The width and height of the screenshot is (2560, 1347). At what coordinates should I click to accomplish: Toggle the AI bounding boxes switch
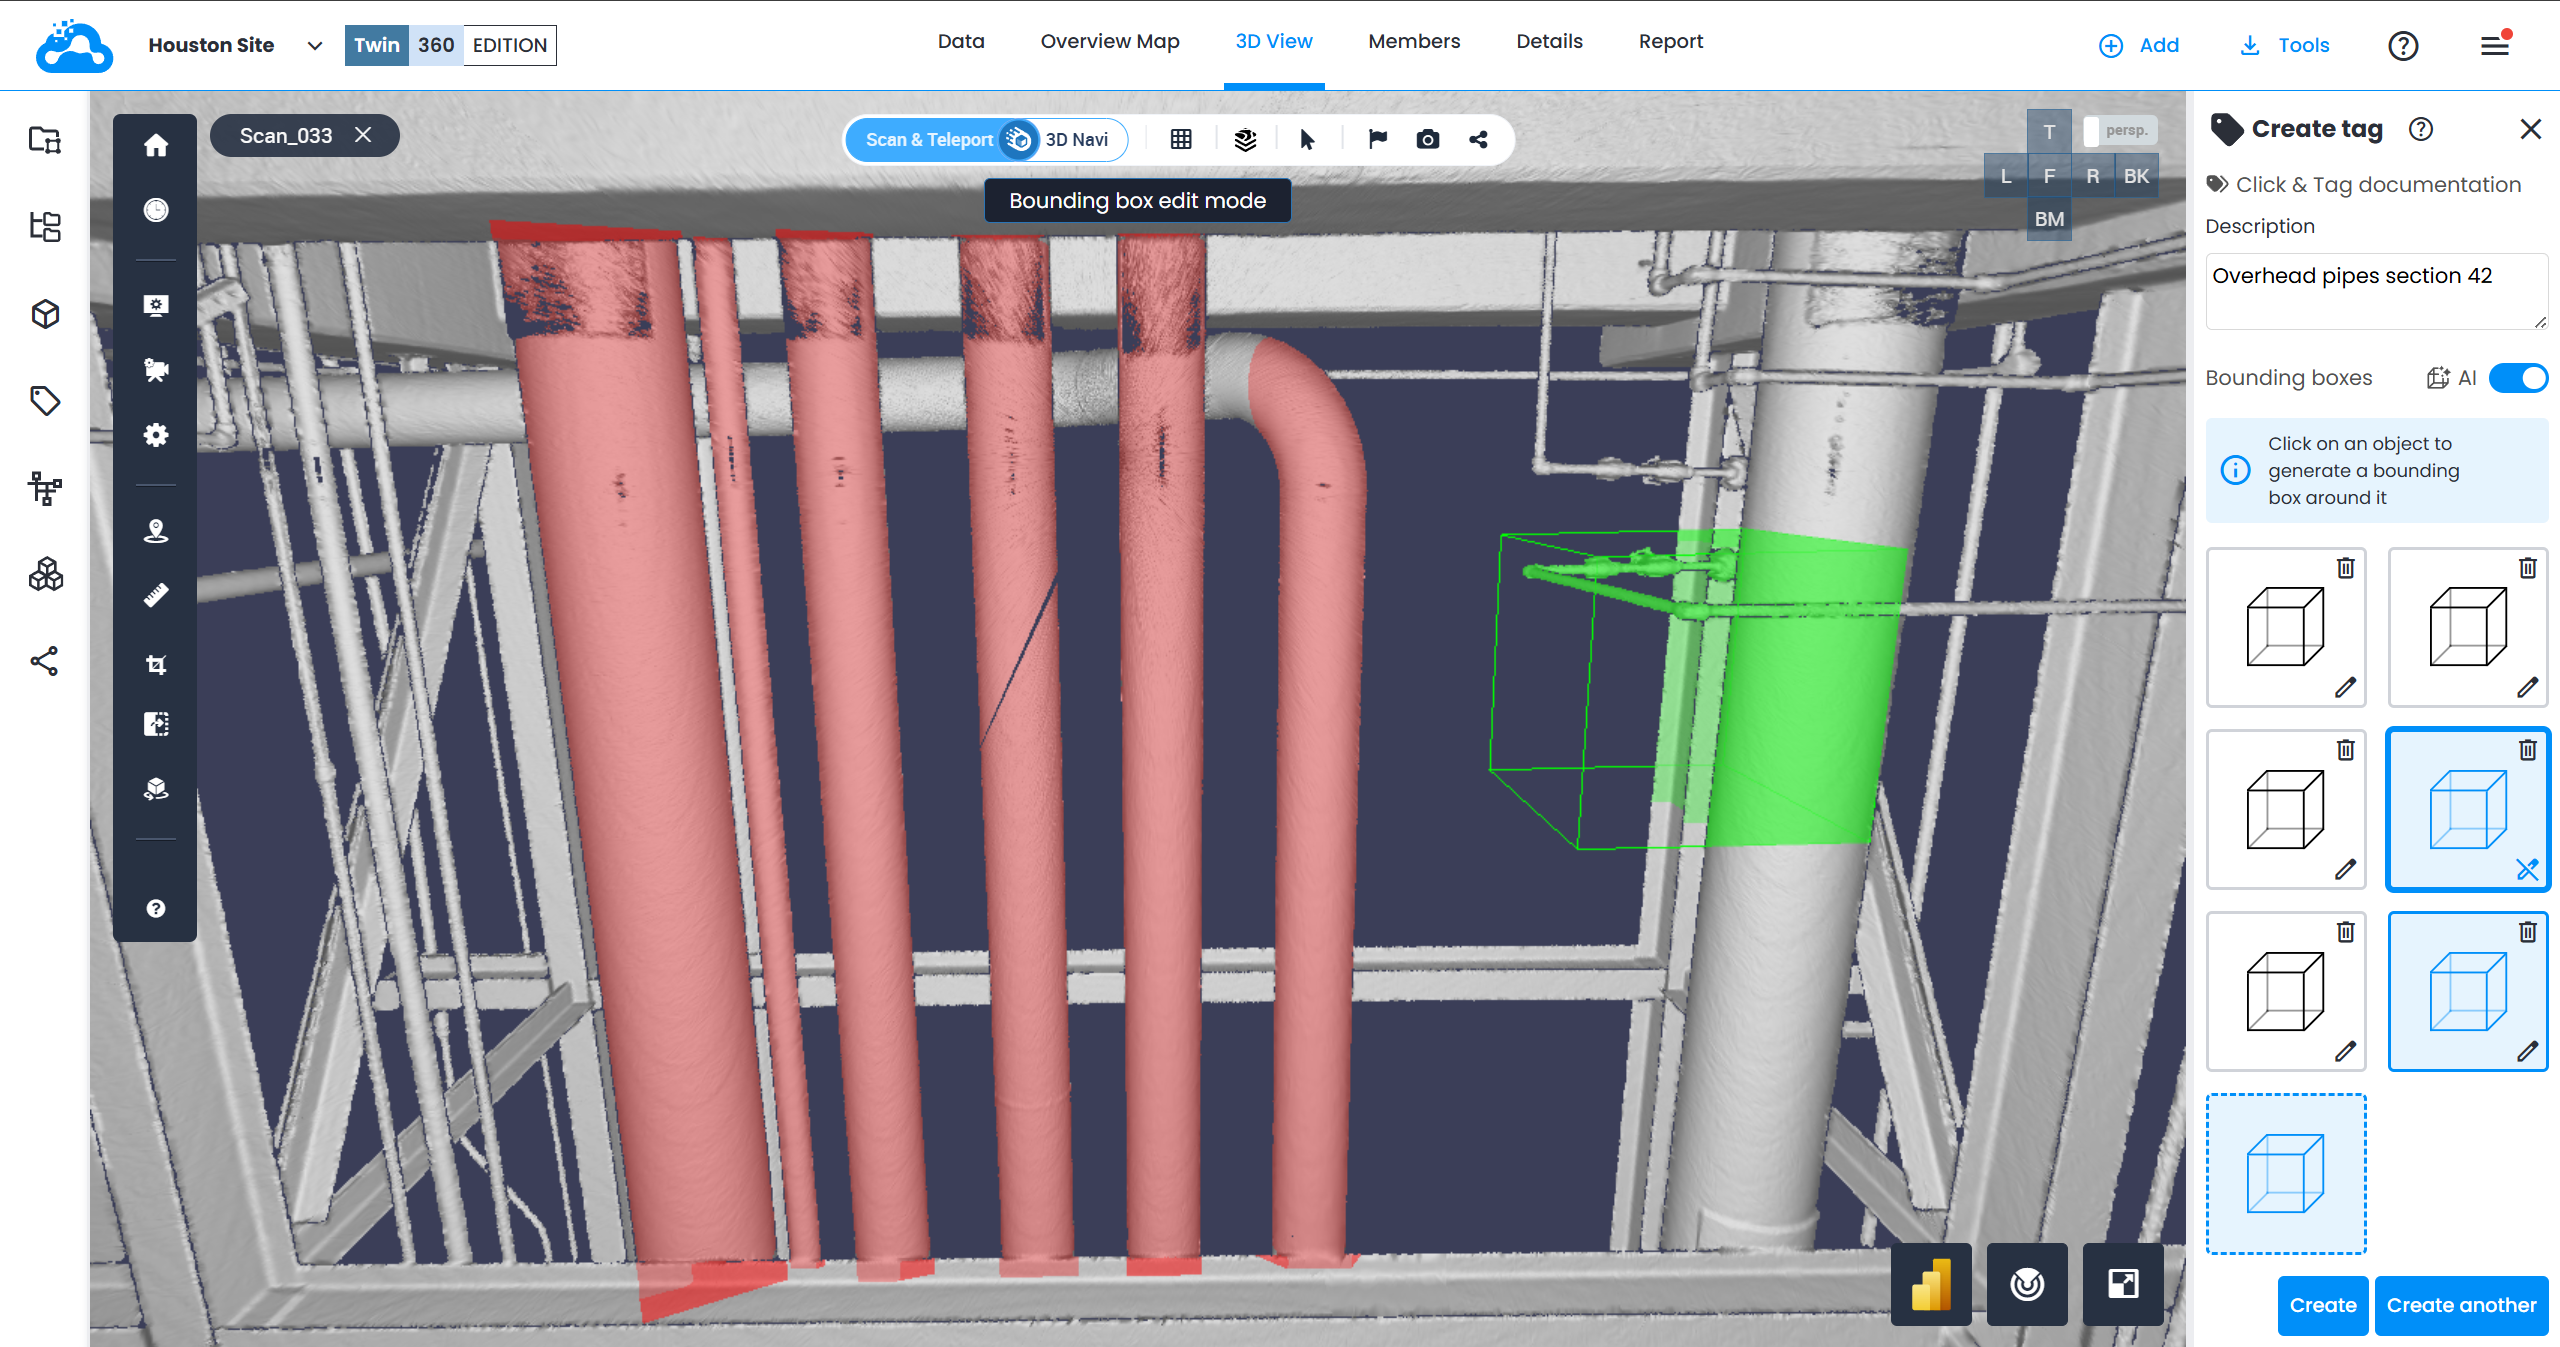pos(2518,378)
